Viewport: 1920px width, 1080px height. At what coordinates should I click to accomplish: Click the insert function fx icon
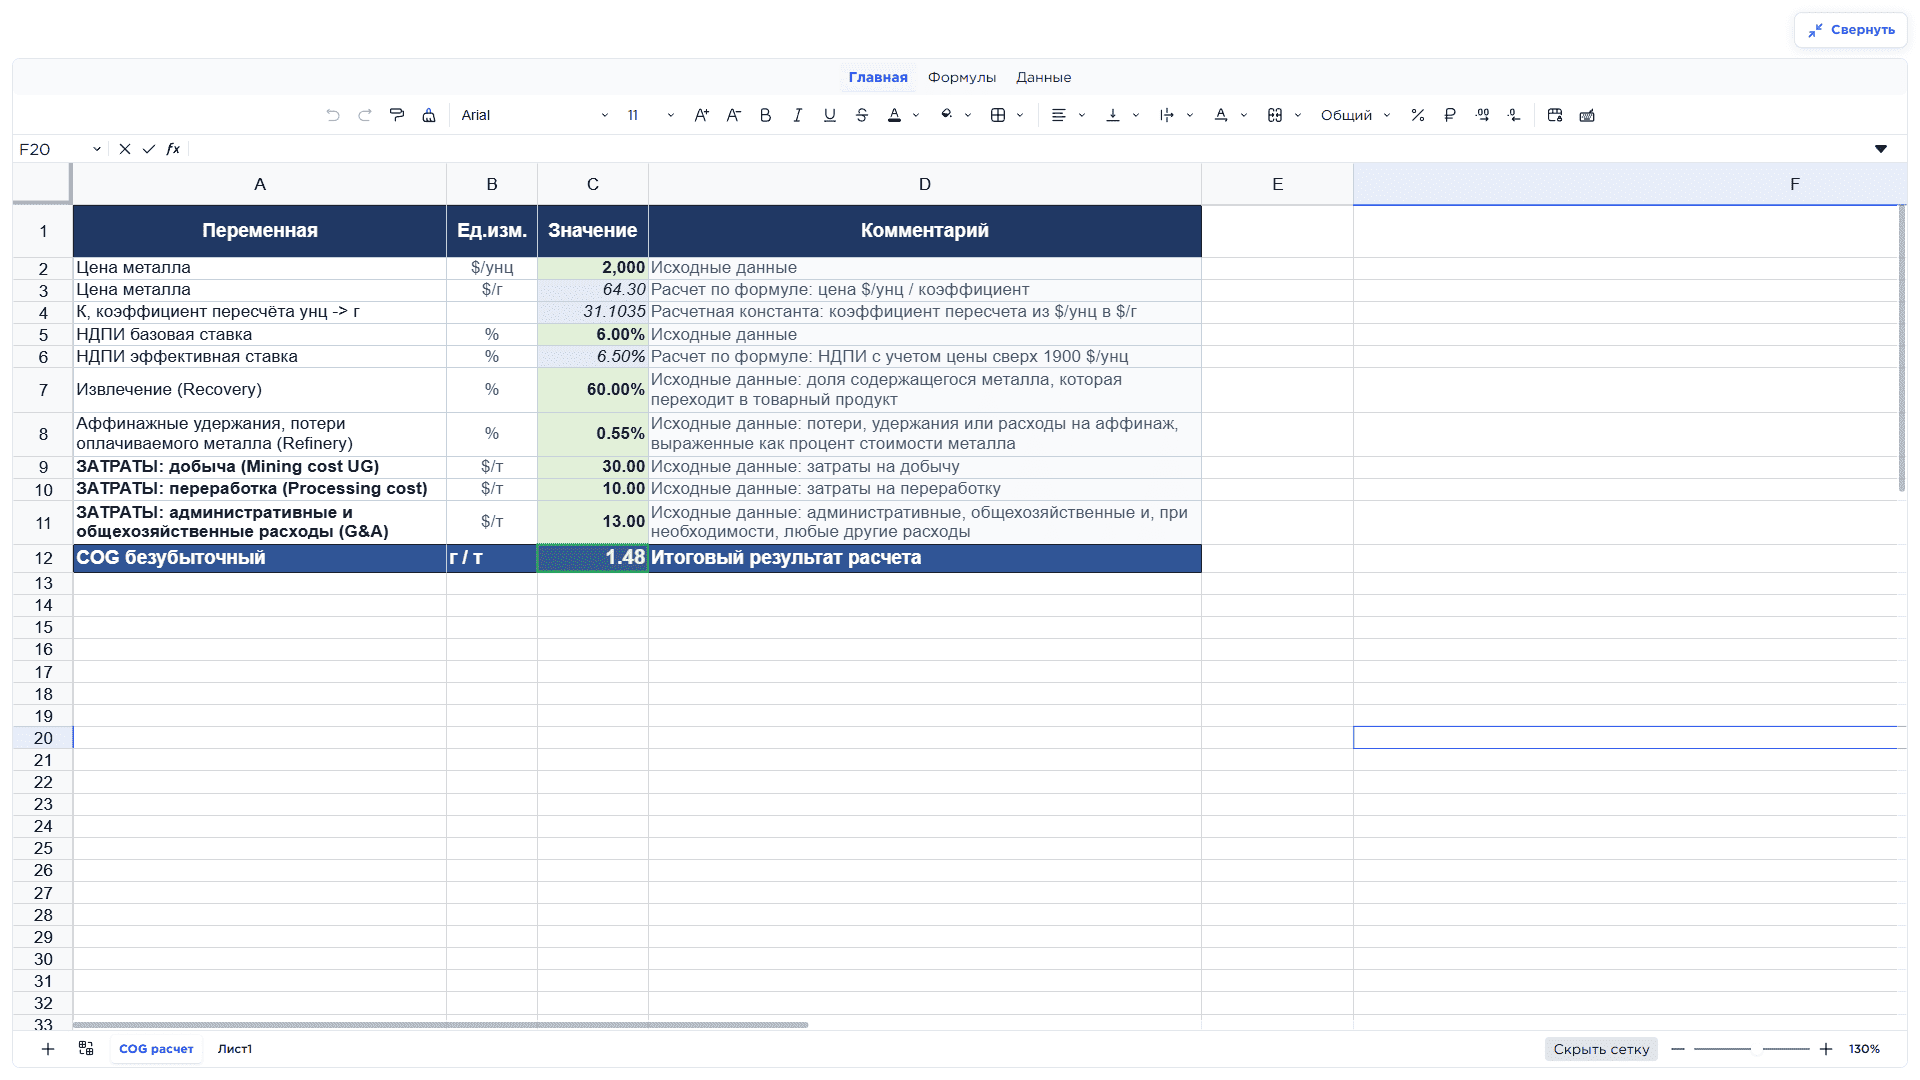pos(173,149)
